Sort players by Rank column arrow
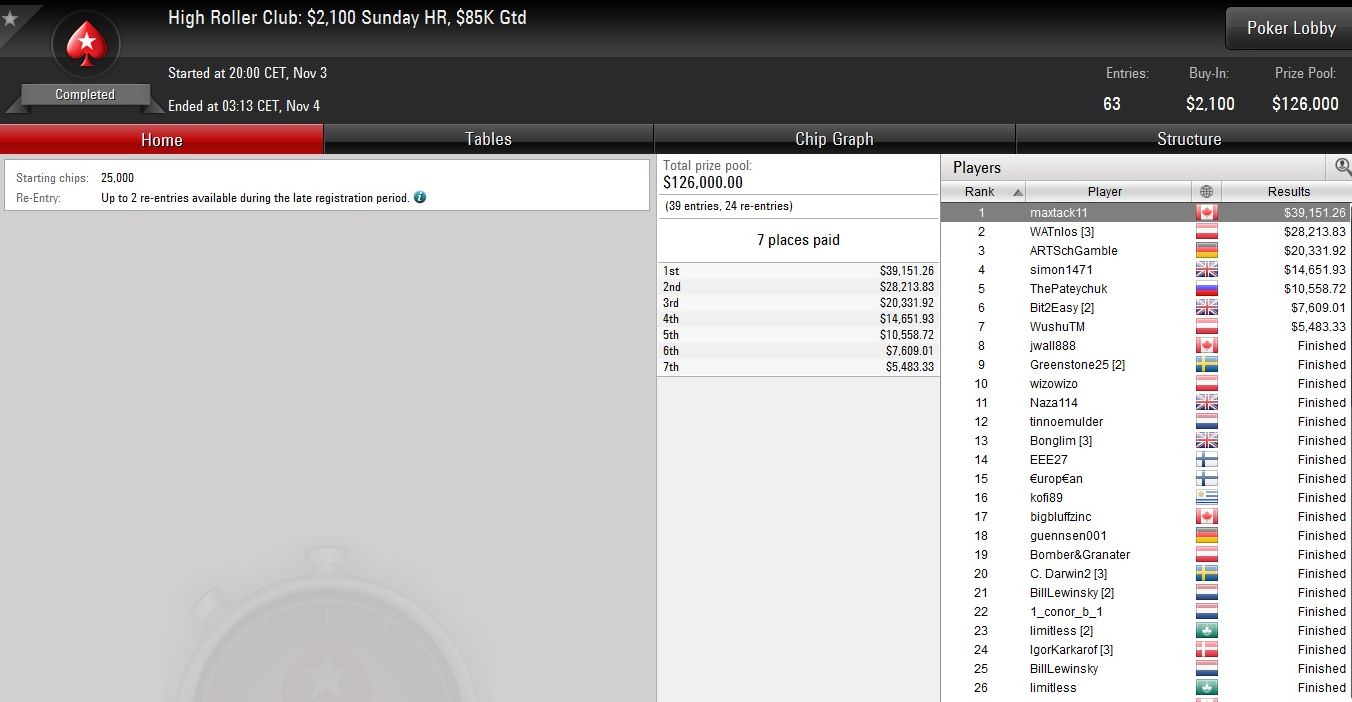1352x702 pixels. pyautogui.click(x=1018, y=192)
